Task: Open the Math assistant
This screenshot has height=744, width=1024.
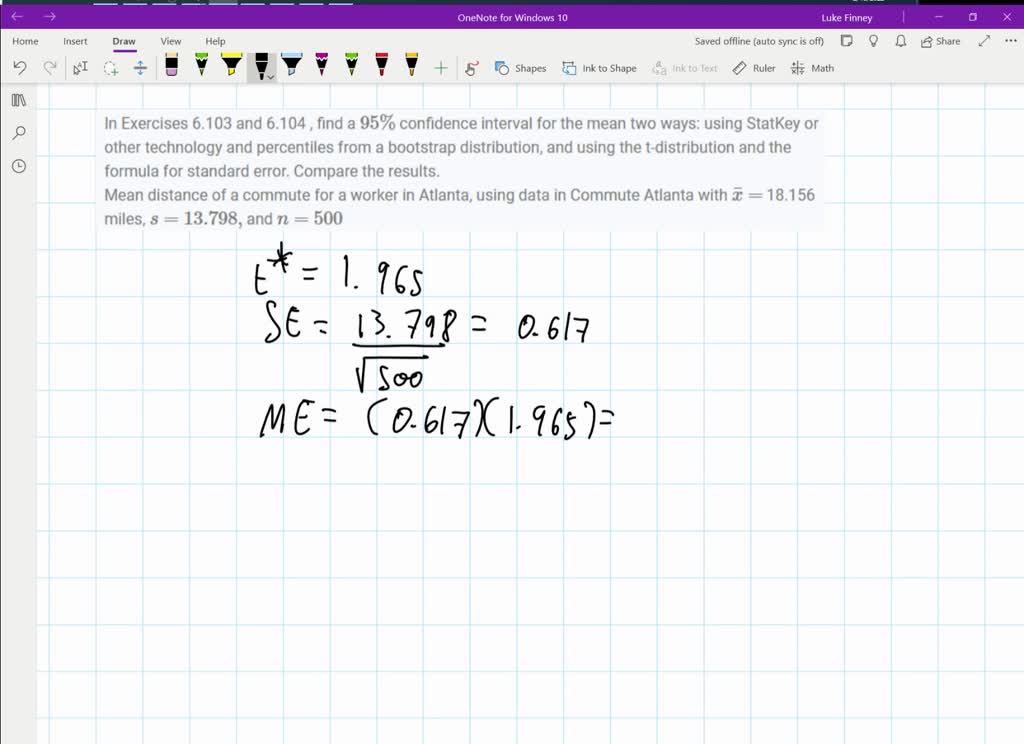Action: pyautogui.click(x=812, y=68)
